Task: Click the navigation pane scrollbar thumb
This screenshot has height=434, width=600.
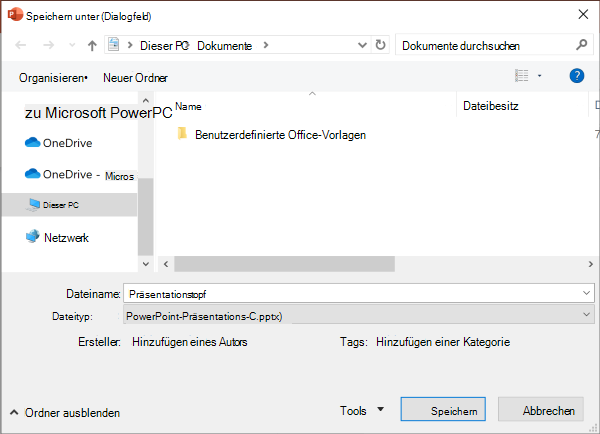Action: pos(145,216)
